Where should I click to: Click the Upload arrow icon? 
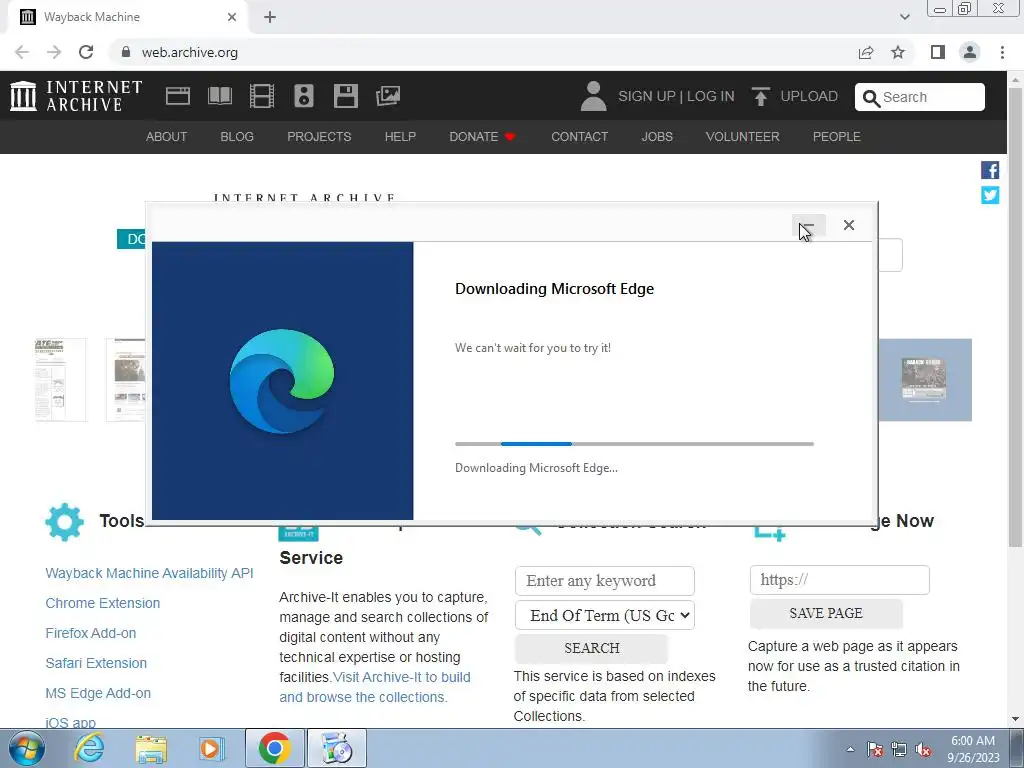pos(760,96)
